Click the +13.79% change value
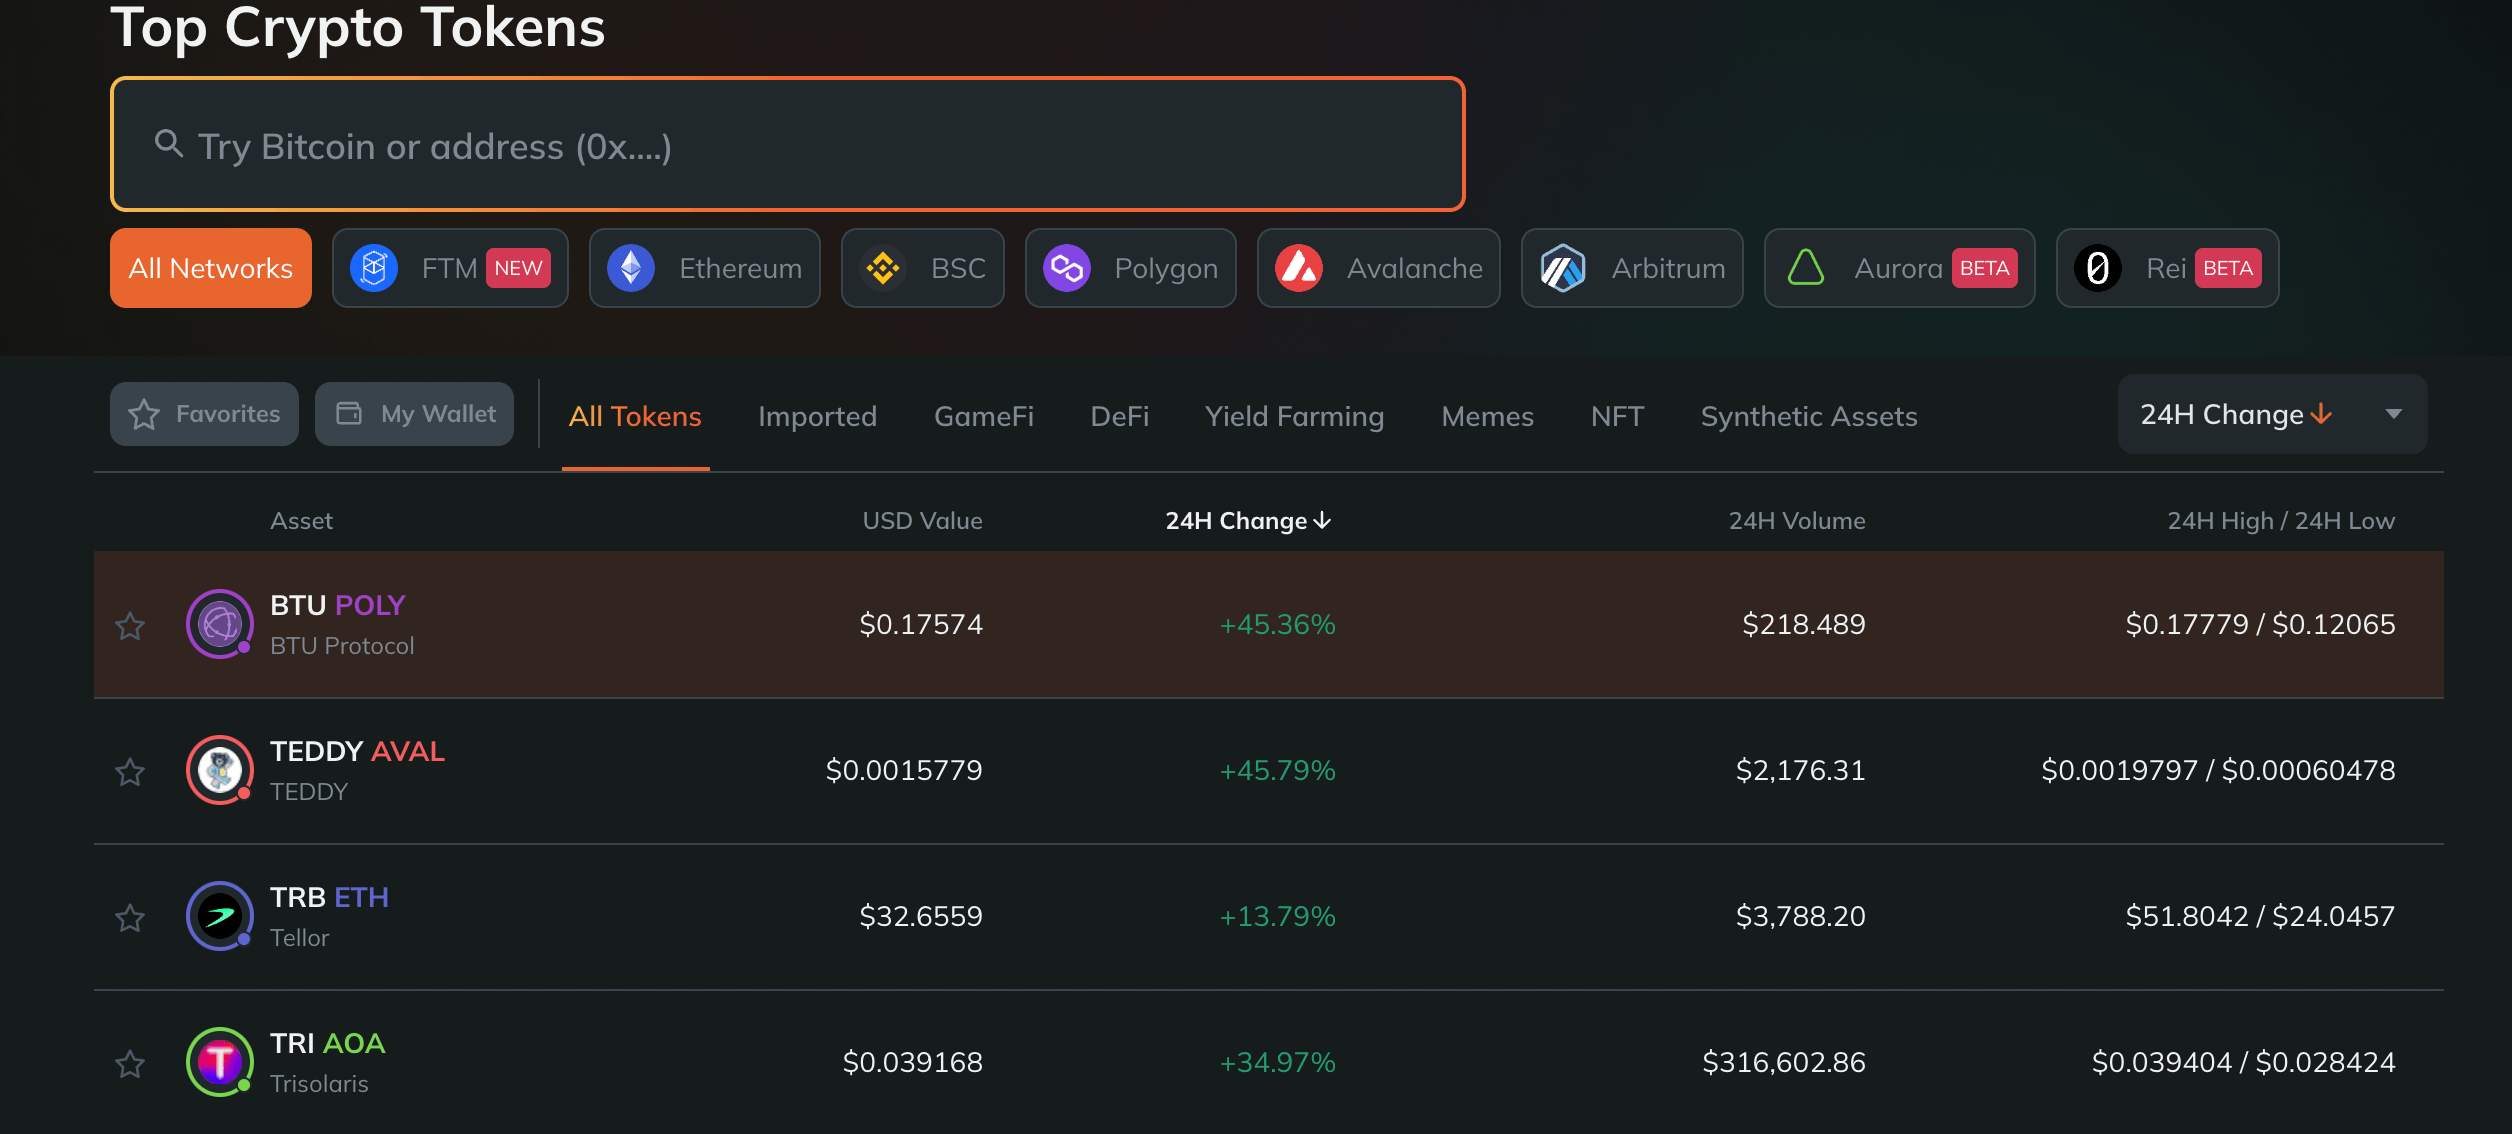2512x1134 pixels. tap(1277, 916)
